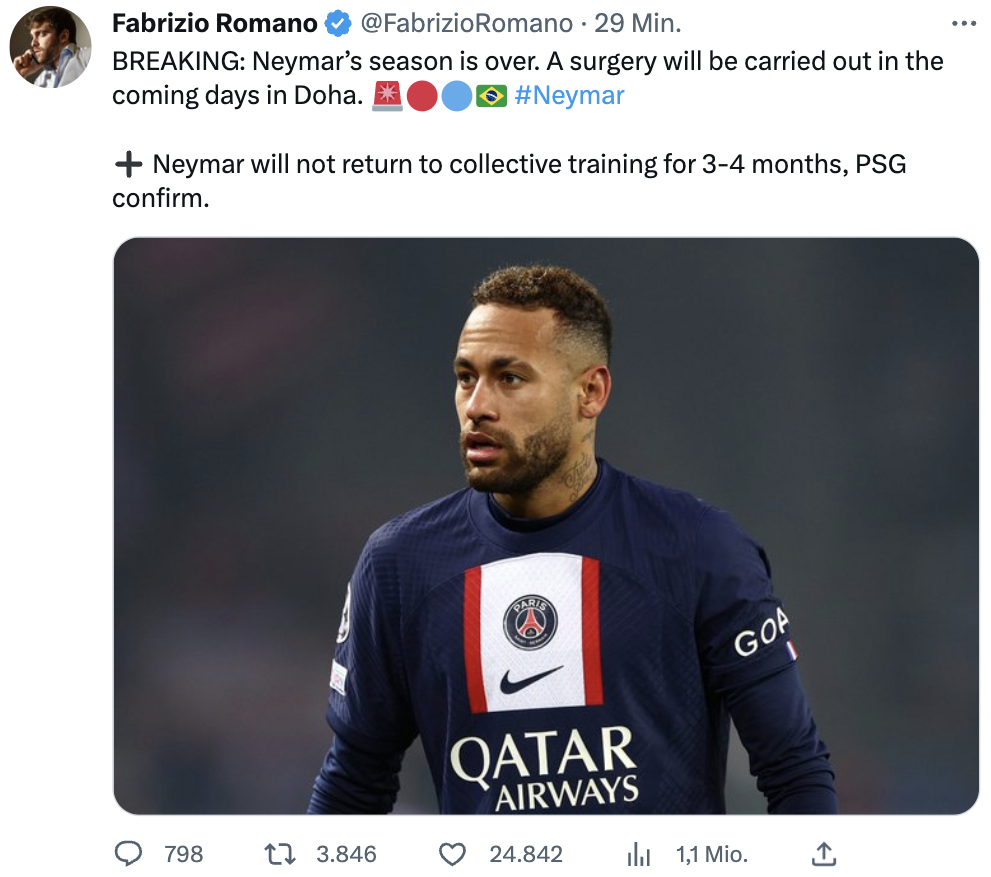This screenshot has width=991, height=877.
Task: Click the 1,1 Mio. views count
Action: 712,854
